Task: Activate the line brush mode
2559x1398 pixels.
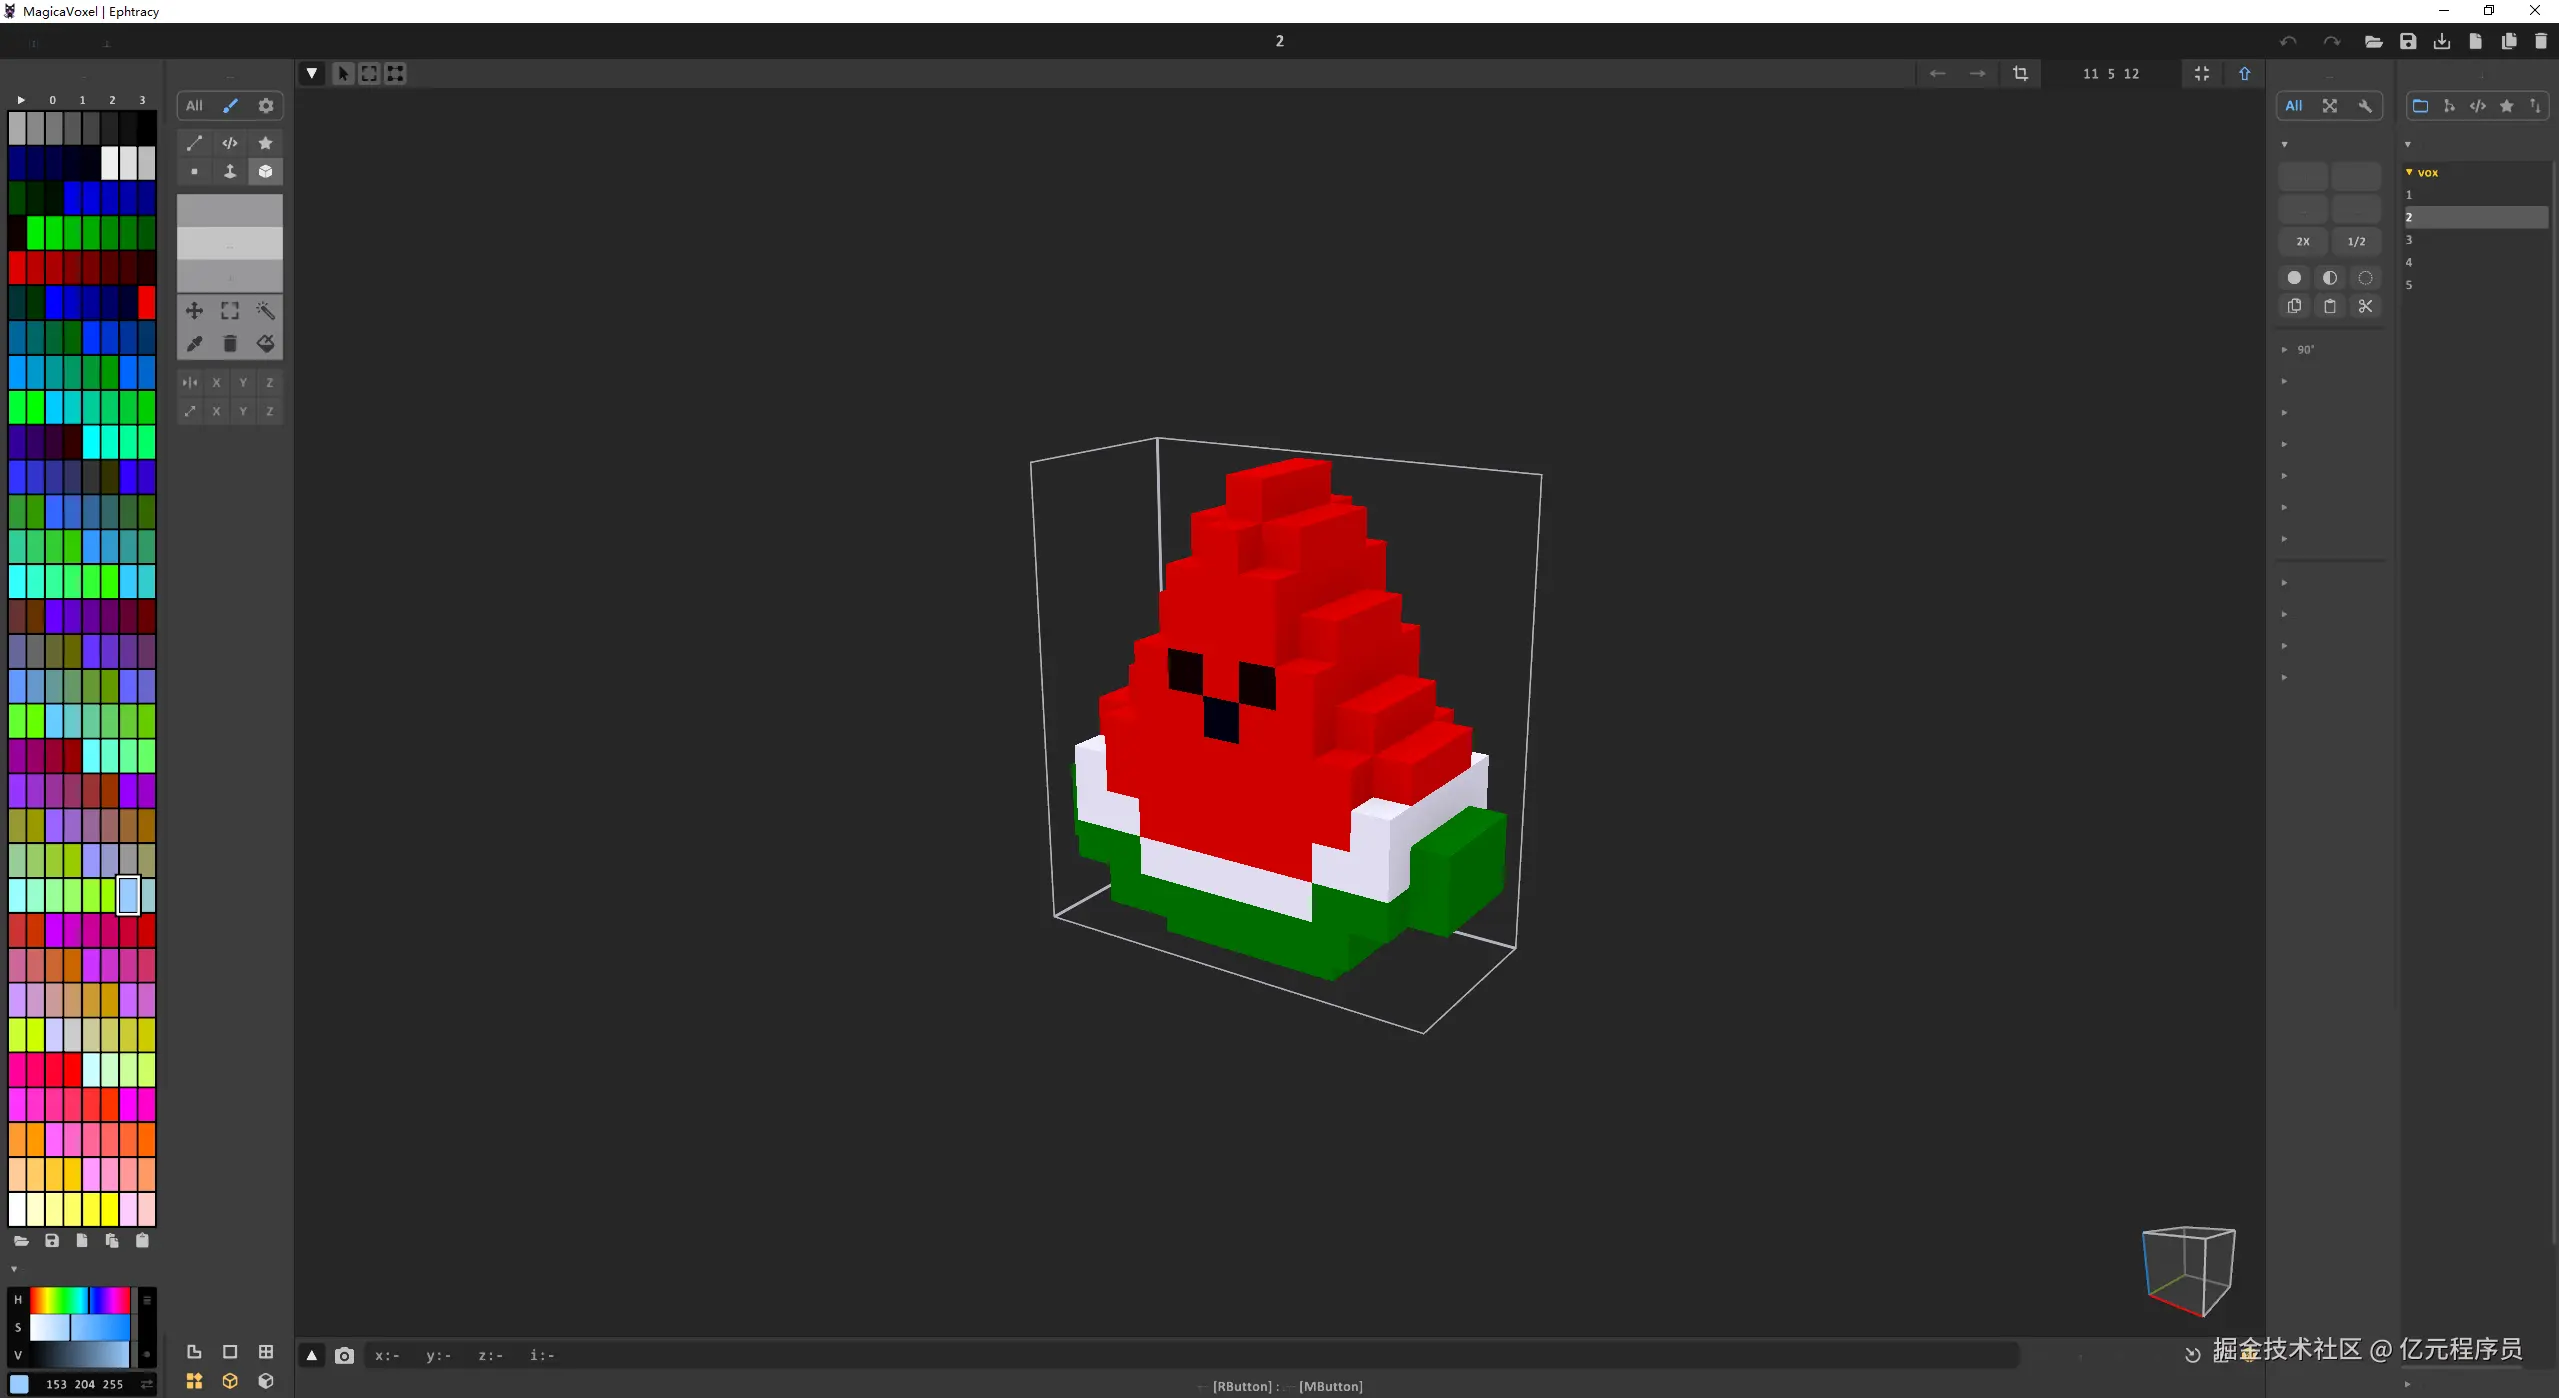Action: [194, 143]
